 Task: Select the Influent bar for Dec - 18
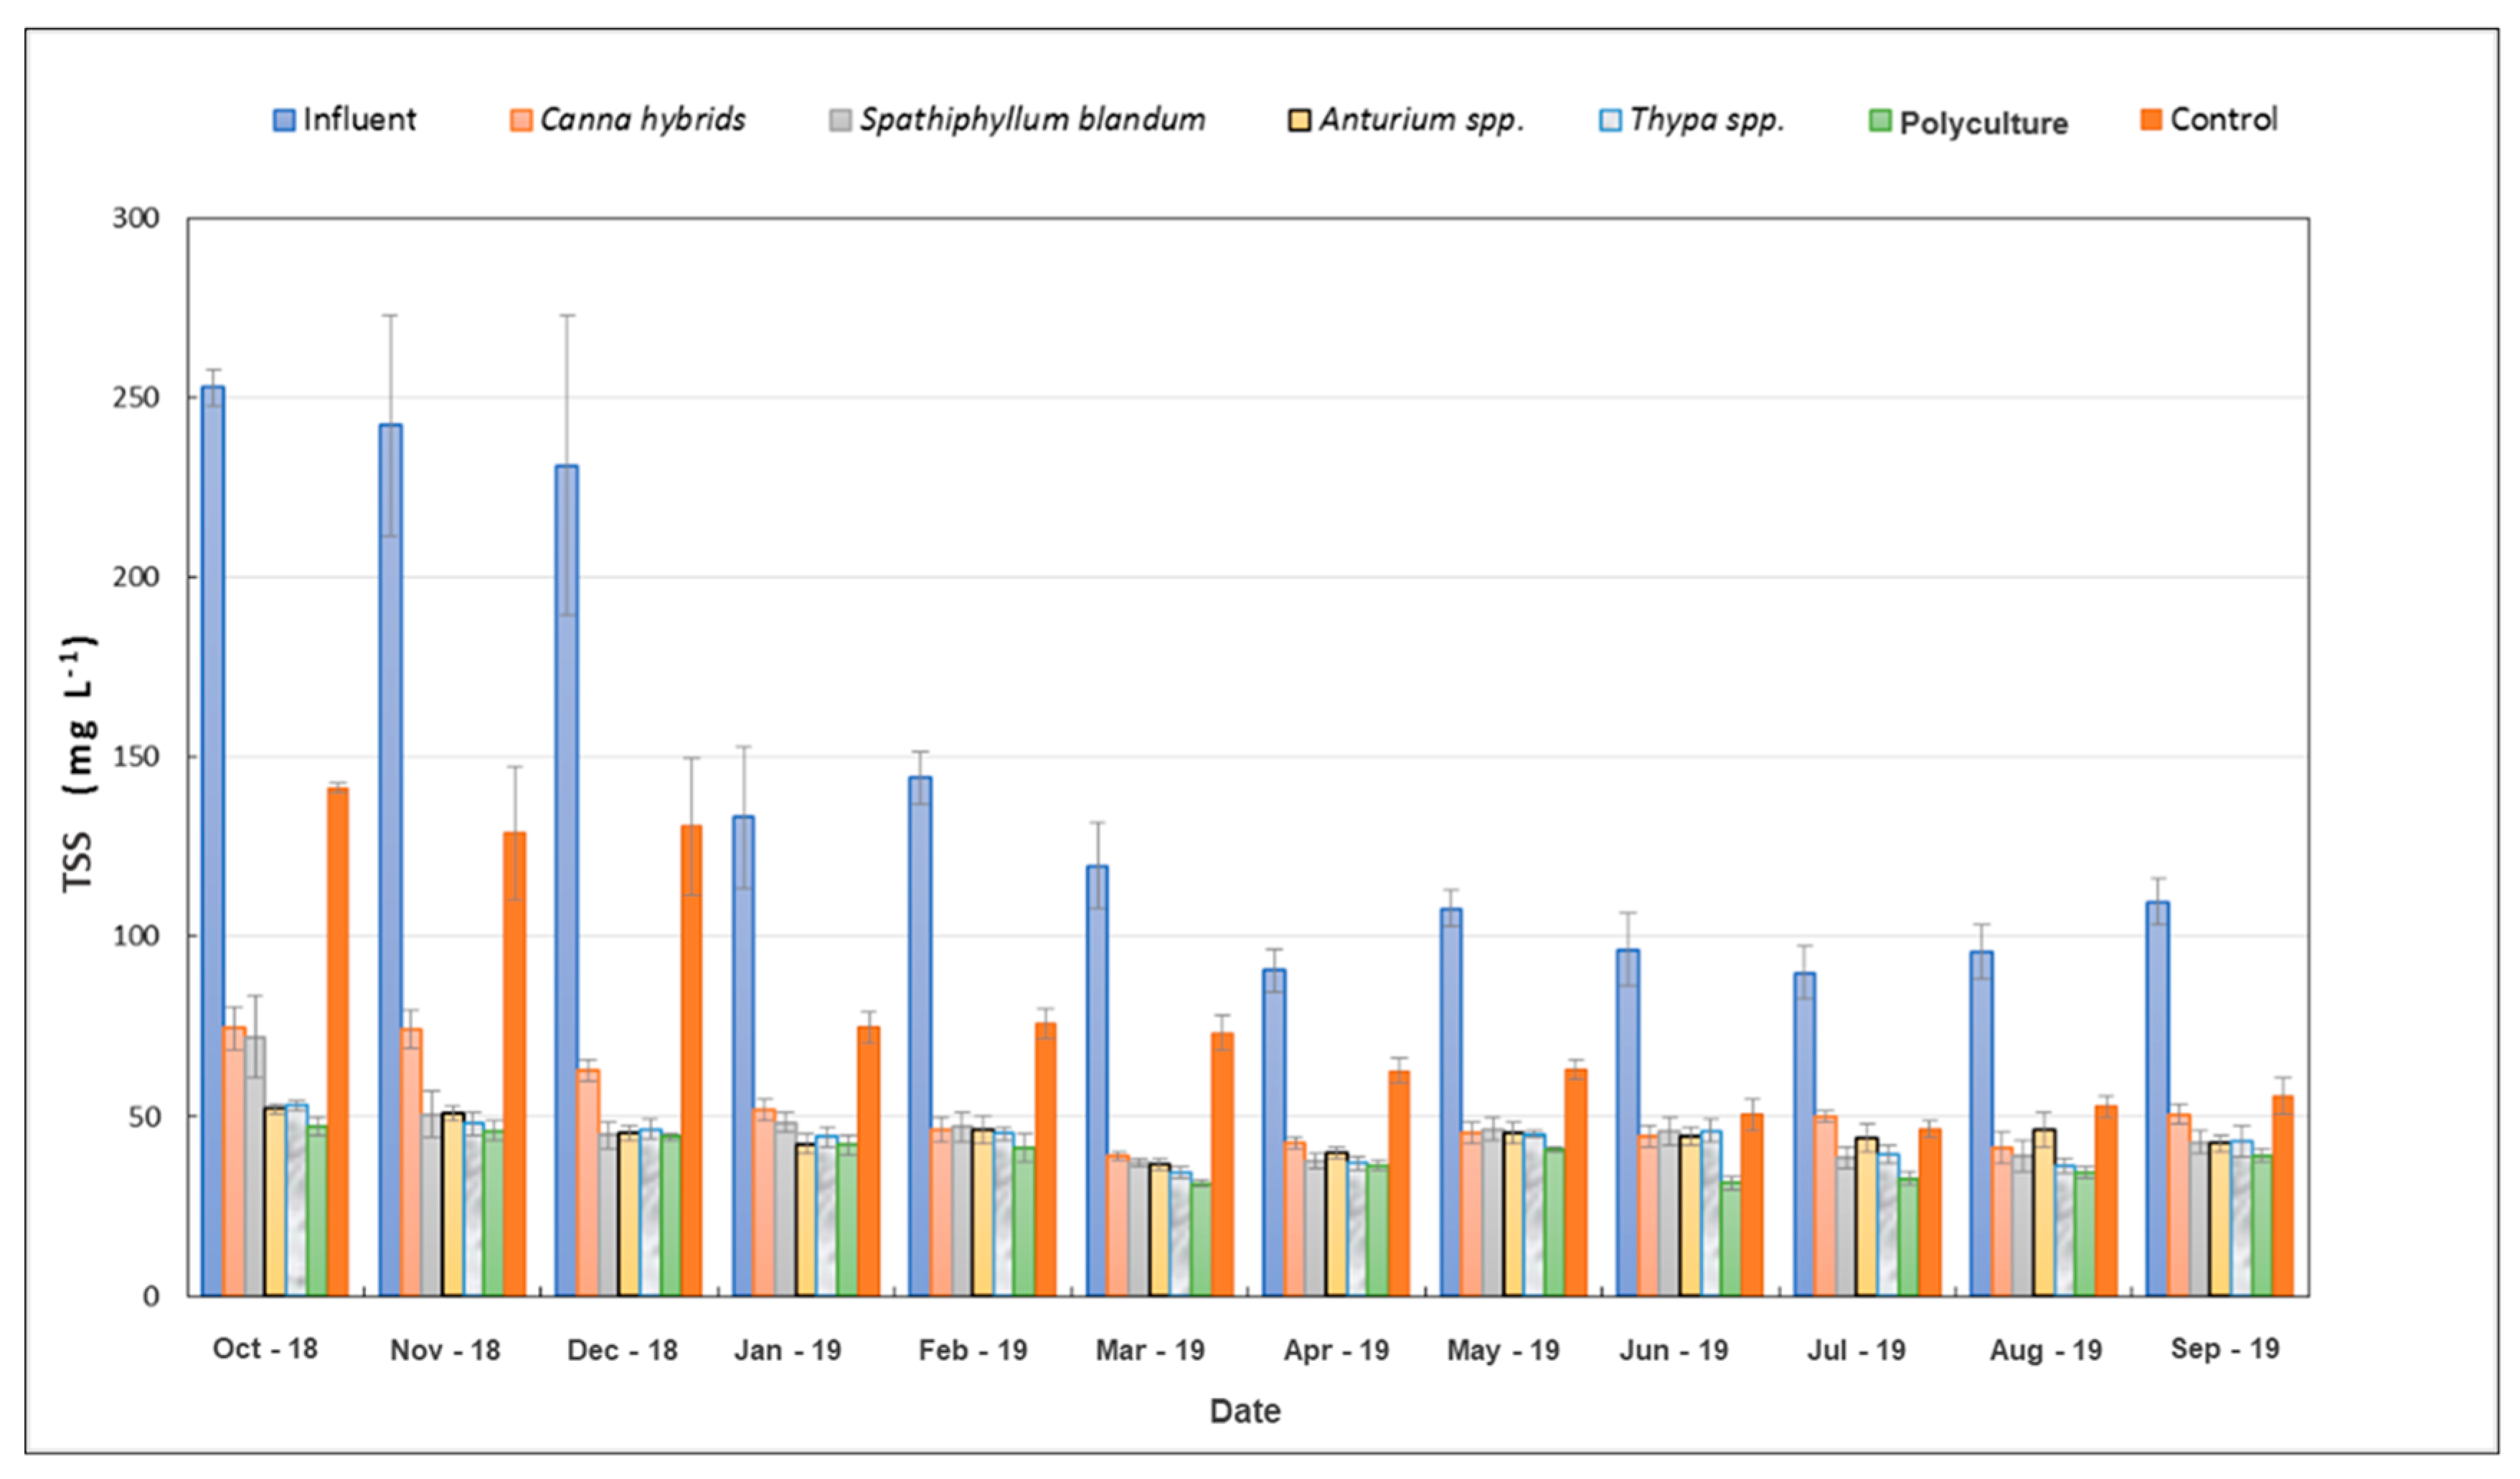click(567, 880)
